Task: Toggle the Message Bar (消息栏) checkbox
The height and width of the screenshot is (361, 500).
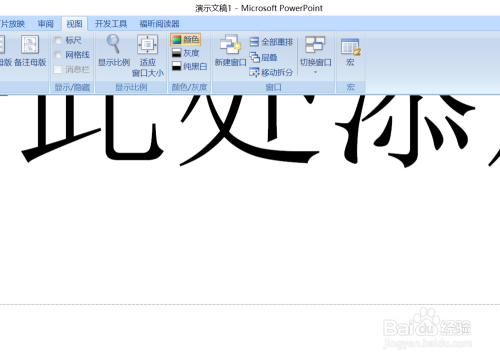Action: click(58, 69)
